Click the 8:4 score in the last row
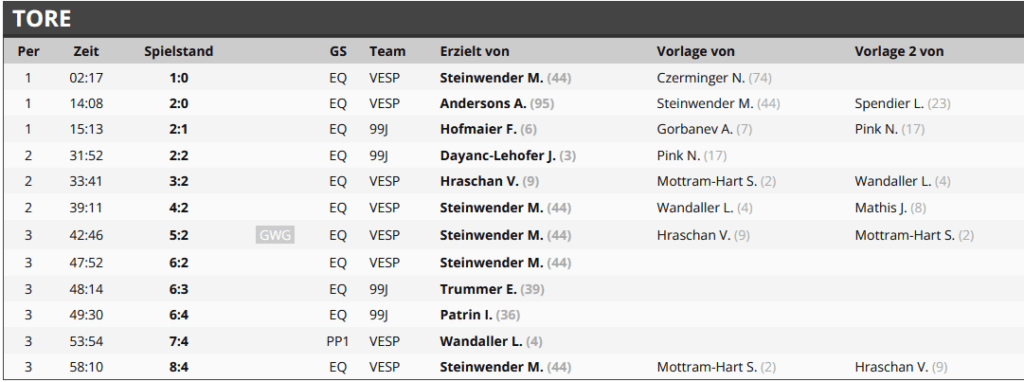This screenshot has height=382, width=1024. [x=179, y=368]
